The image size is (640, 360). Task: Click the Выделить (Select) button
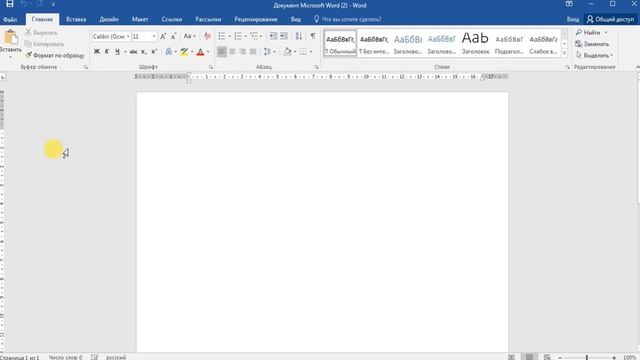594,55
